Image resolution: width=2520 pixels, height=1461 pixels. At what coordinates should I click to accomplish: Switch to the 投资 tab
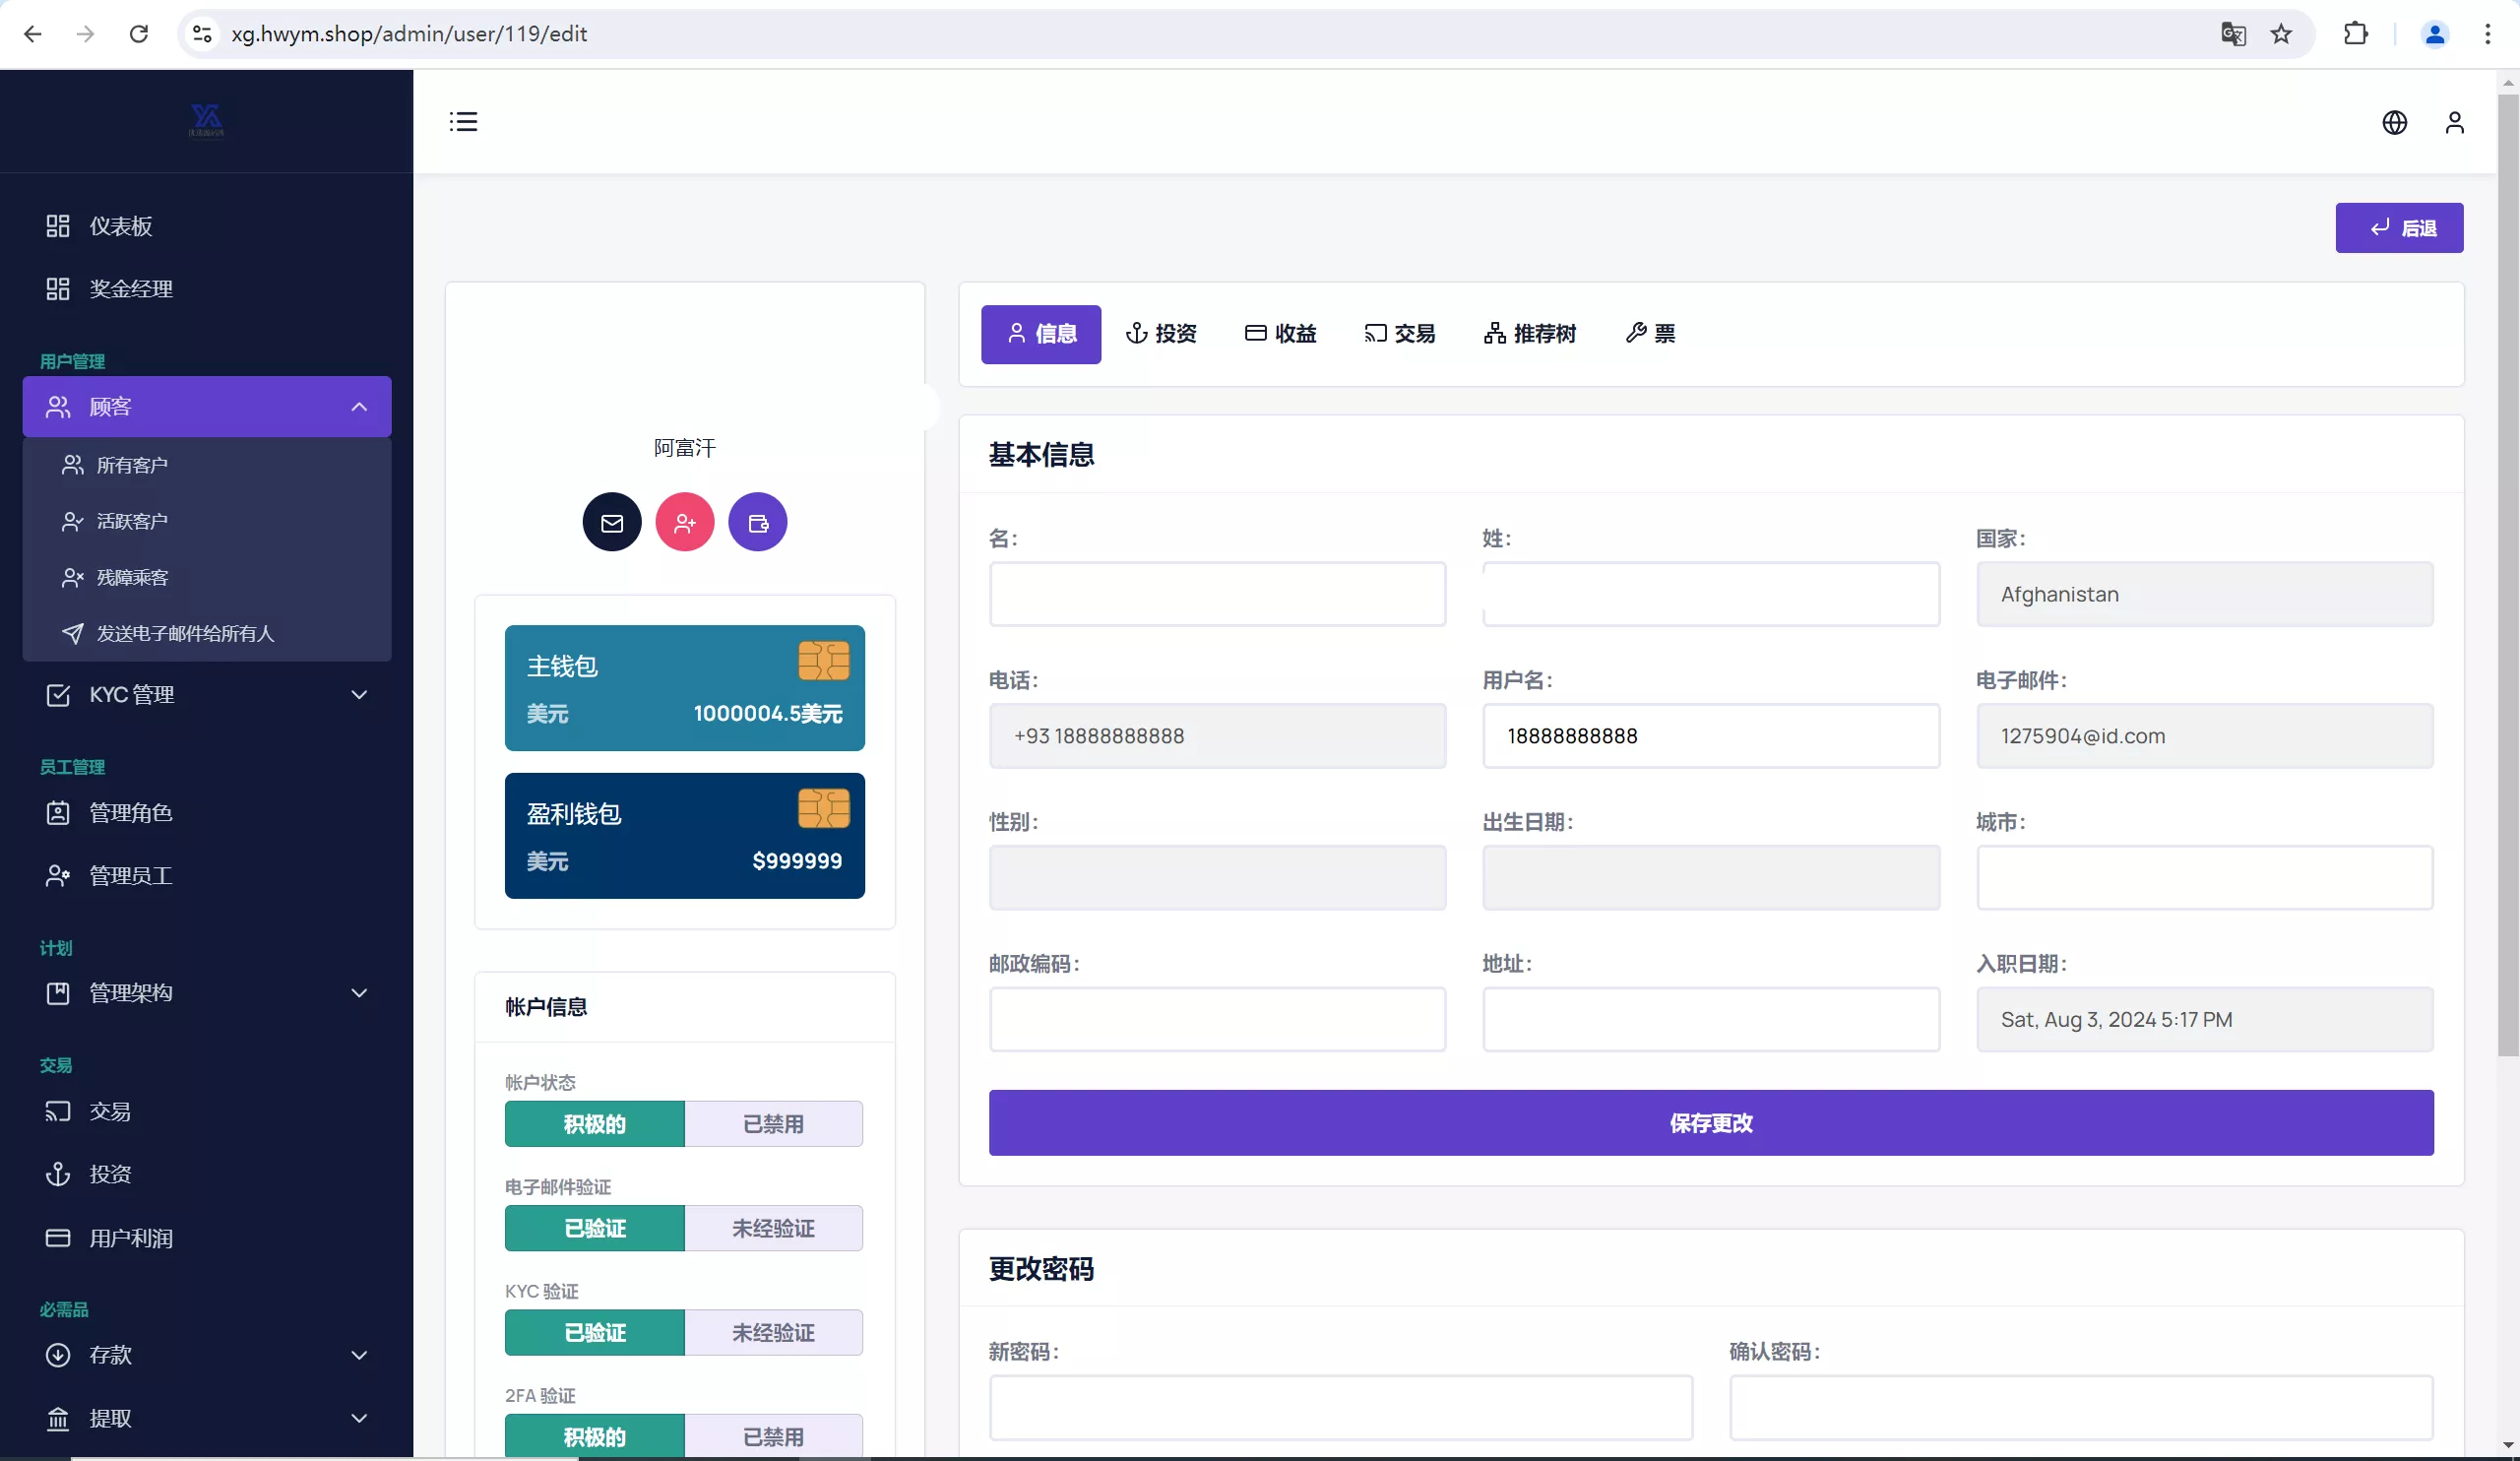[1161, 334]
